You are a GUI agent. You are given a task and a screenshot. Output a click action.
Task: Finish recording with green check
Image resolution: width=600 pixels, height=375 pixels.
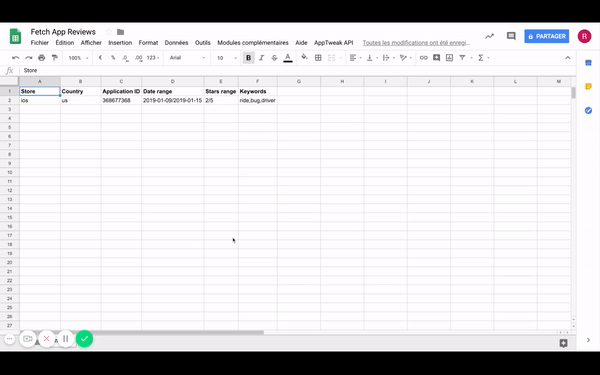tap(85, 339)
